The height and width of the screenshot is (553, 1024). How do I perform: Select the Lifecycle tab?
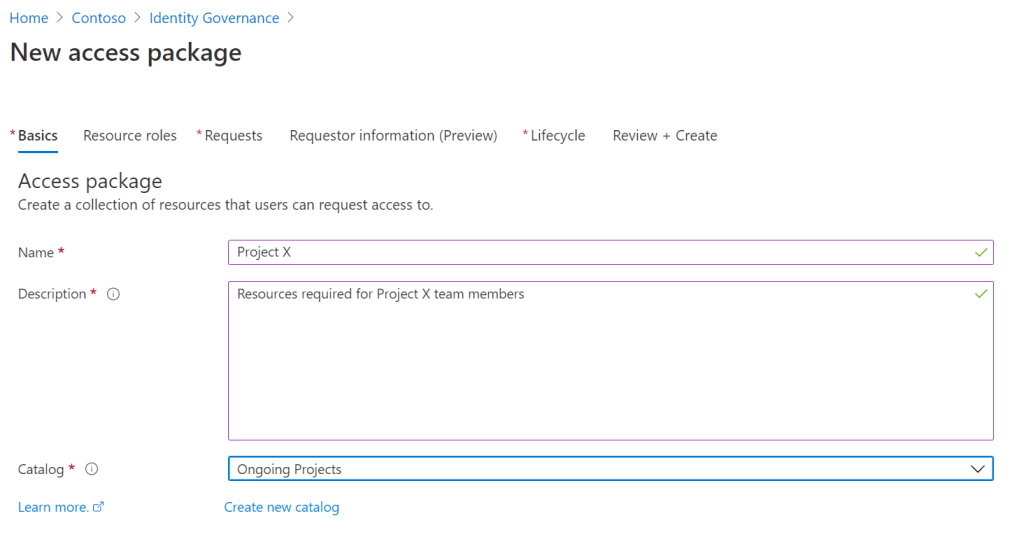557,136
